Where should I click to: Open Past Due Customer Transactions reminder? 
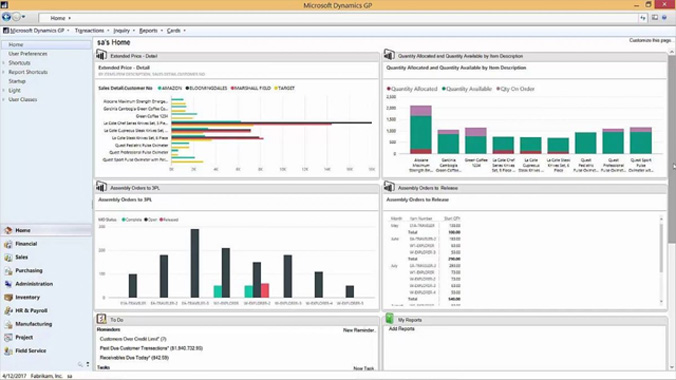tap(151, 348)
